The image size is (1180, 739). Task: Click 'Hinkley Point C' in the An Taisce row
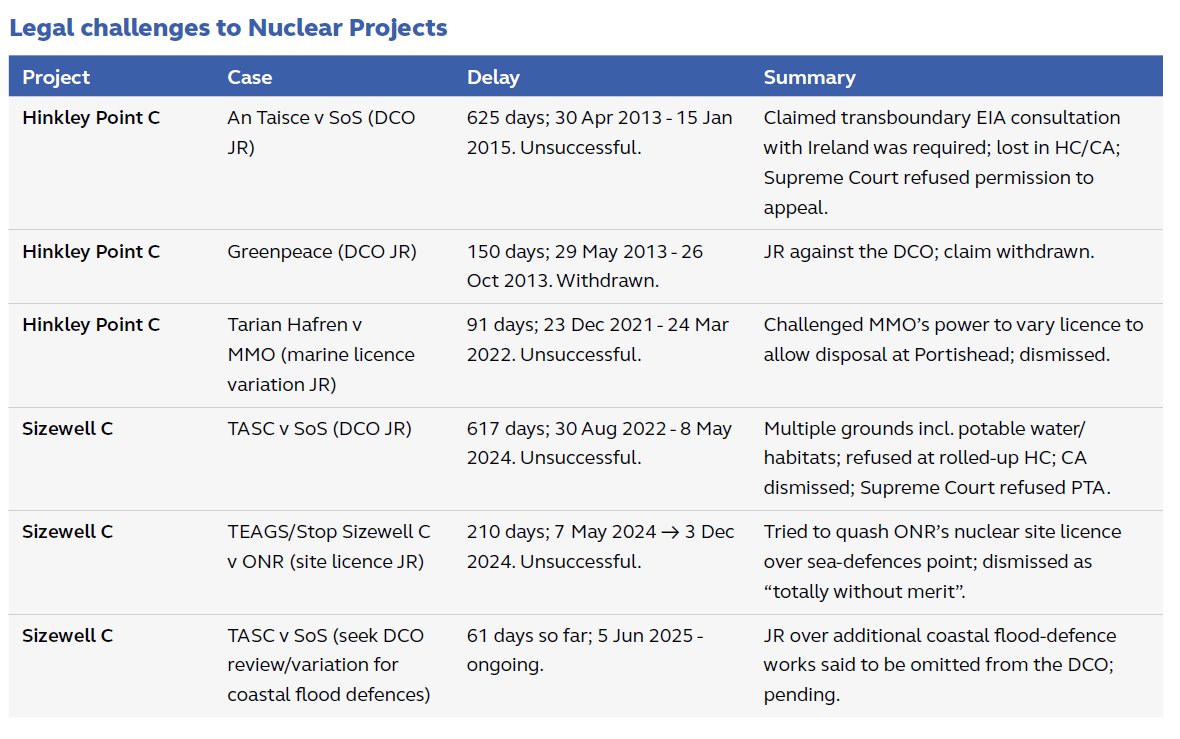pyautogui.click(x=91, y=118)
